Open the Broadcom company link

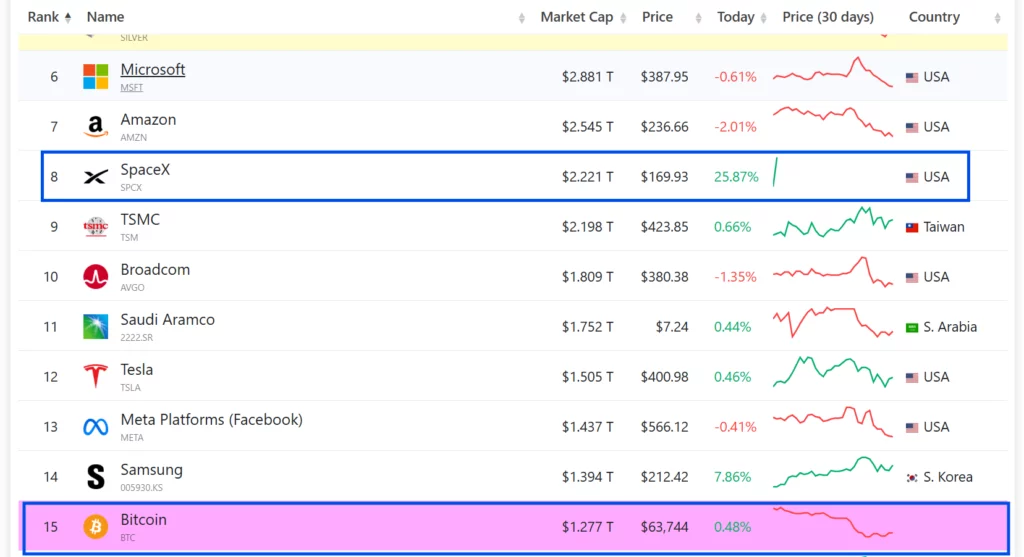click(x=155, y=270)
